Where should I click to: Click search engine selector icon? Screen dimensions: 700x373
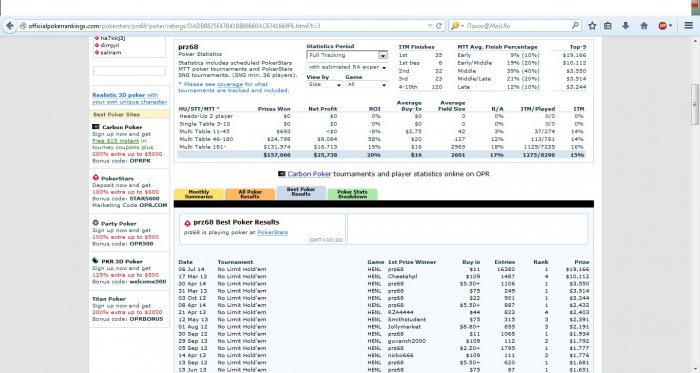click(457, 26)
